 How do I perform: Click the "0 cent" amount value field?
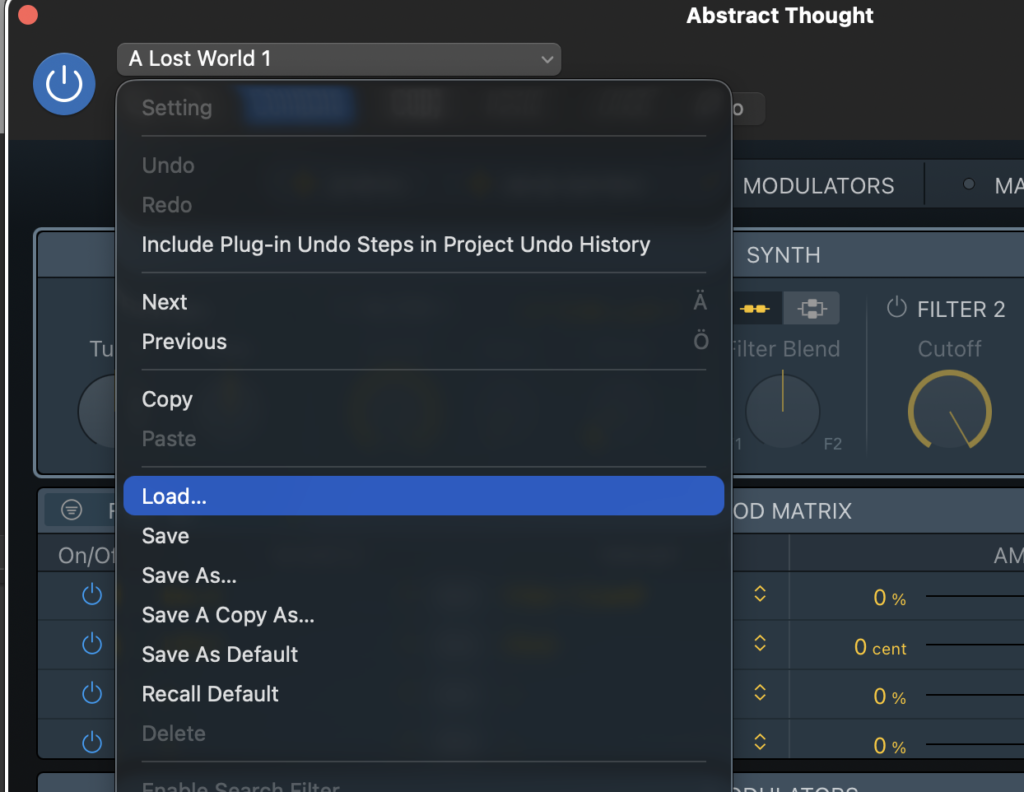[880, 647]
